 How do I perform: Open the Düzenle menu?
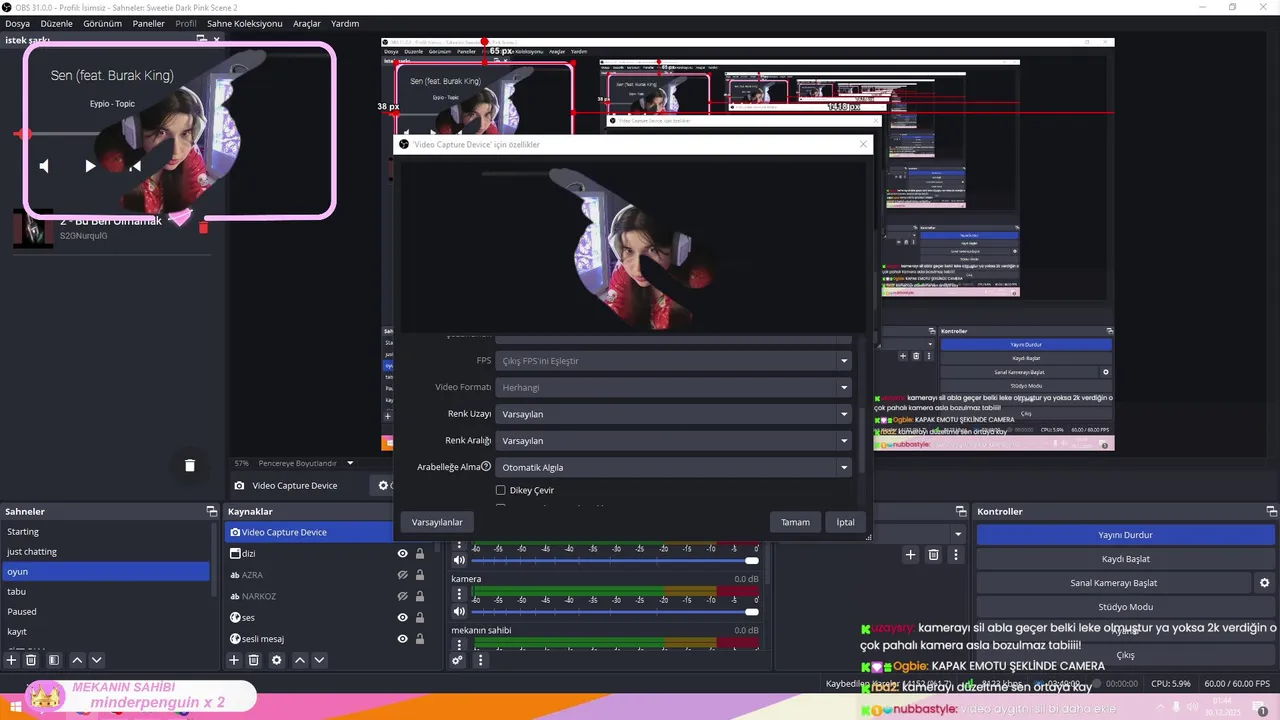pos(56,23)
